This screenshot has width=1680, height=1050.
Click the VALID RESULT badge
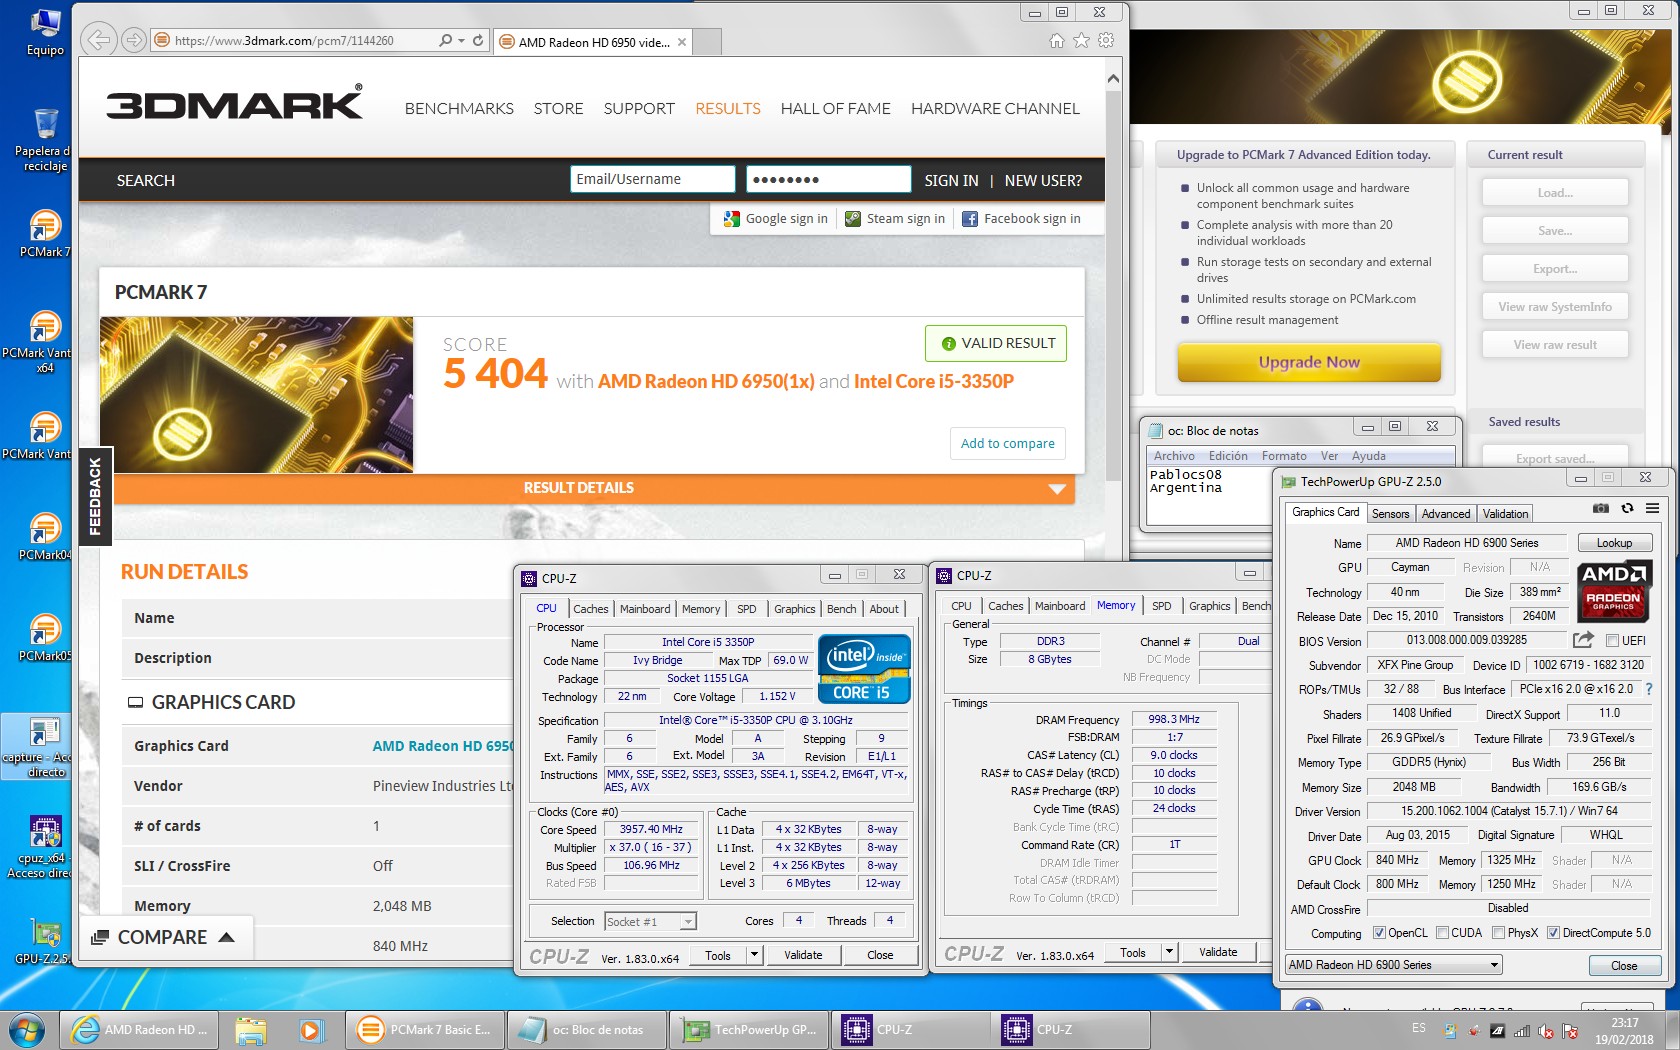click(x=997, y=343)
